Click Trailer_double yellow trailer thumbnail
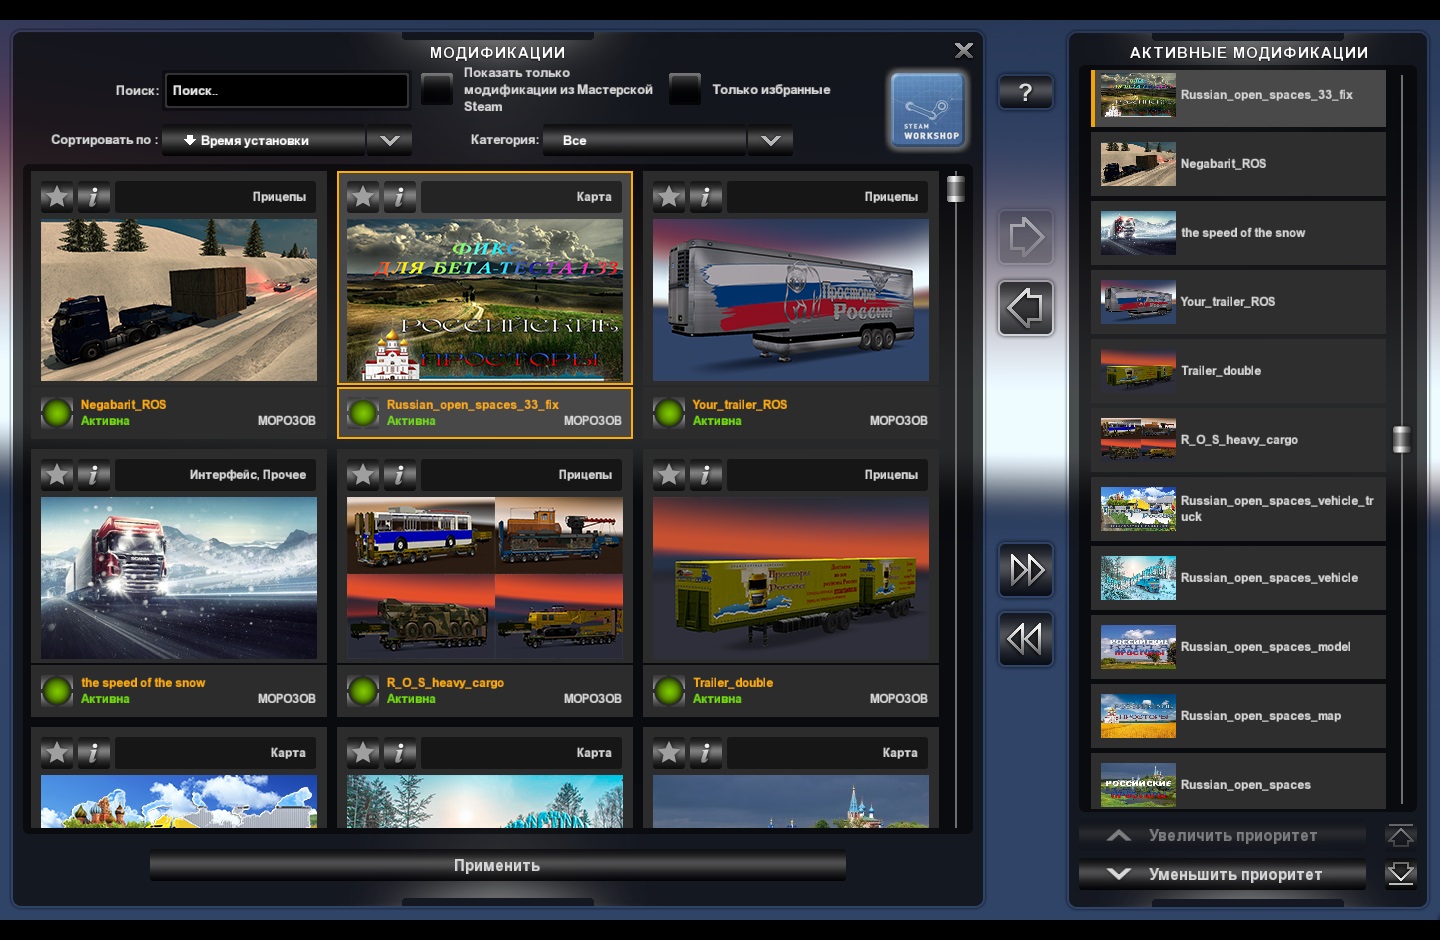The image size is (1440, 940). 791,578
